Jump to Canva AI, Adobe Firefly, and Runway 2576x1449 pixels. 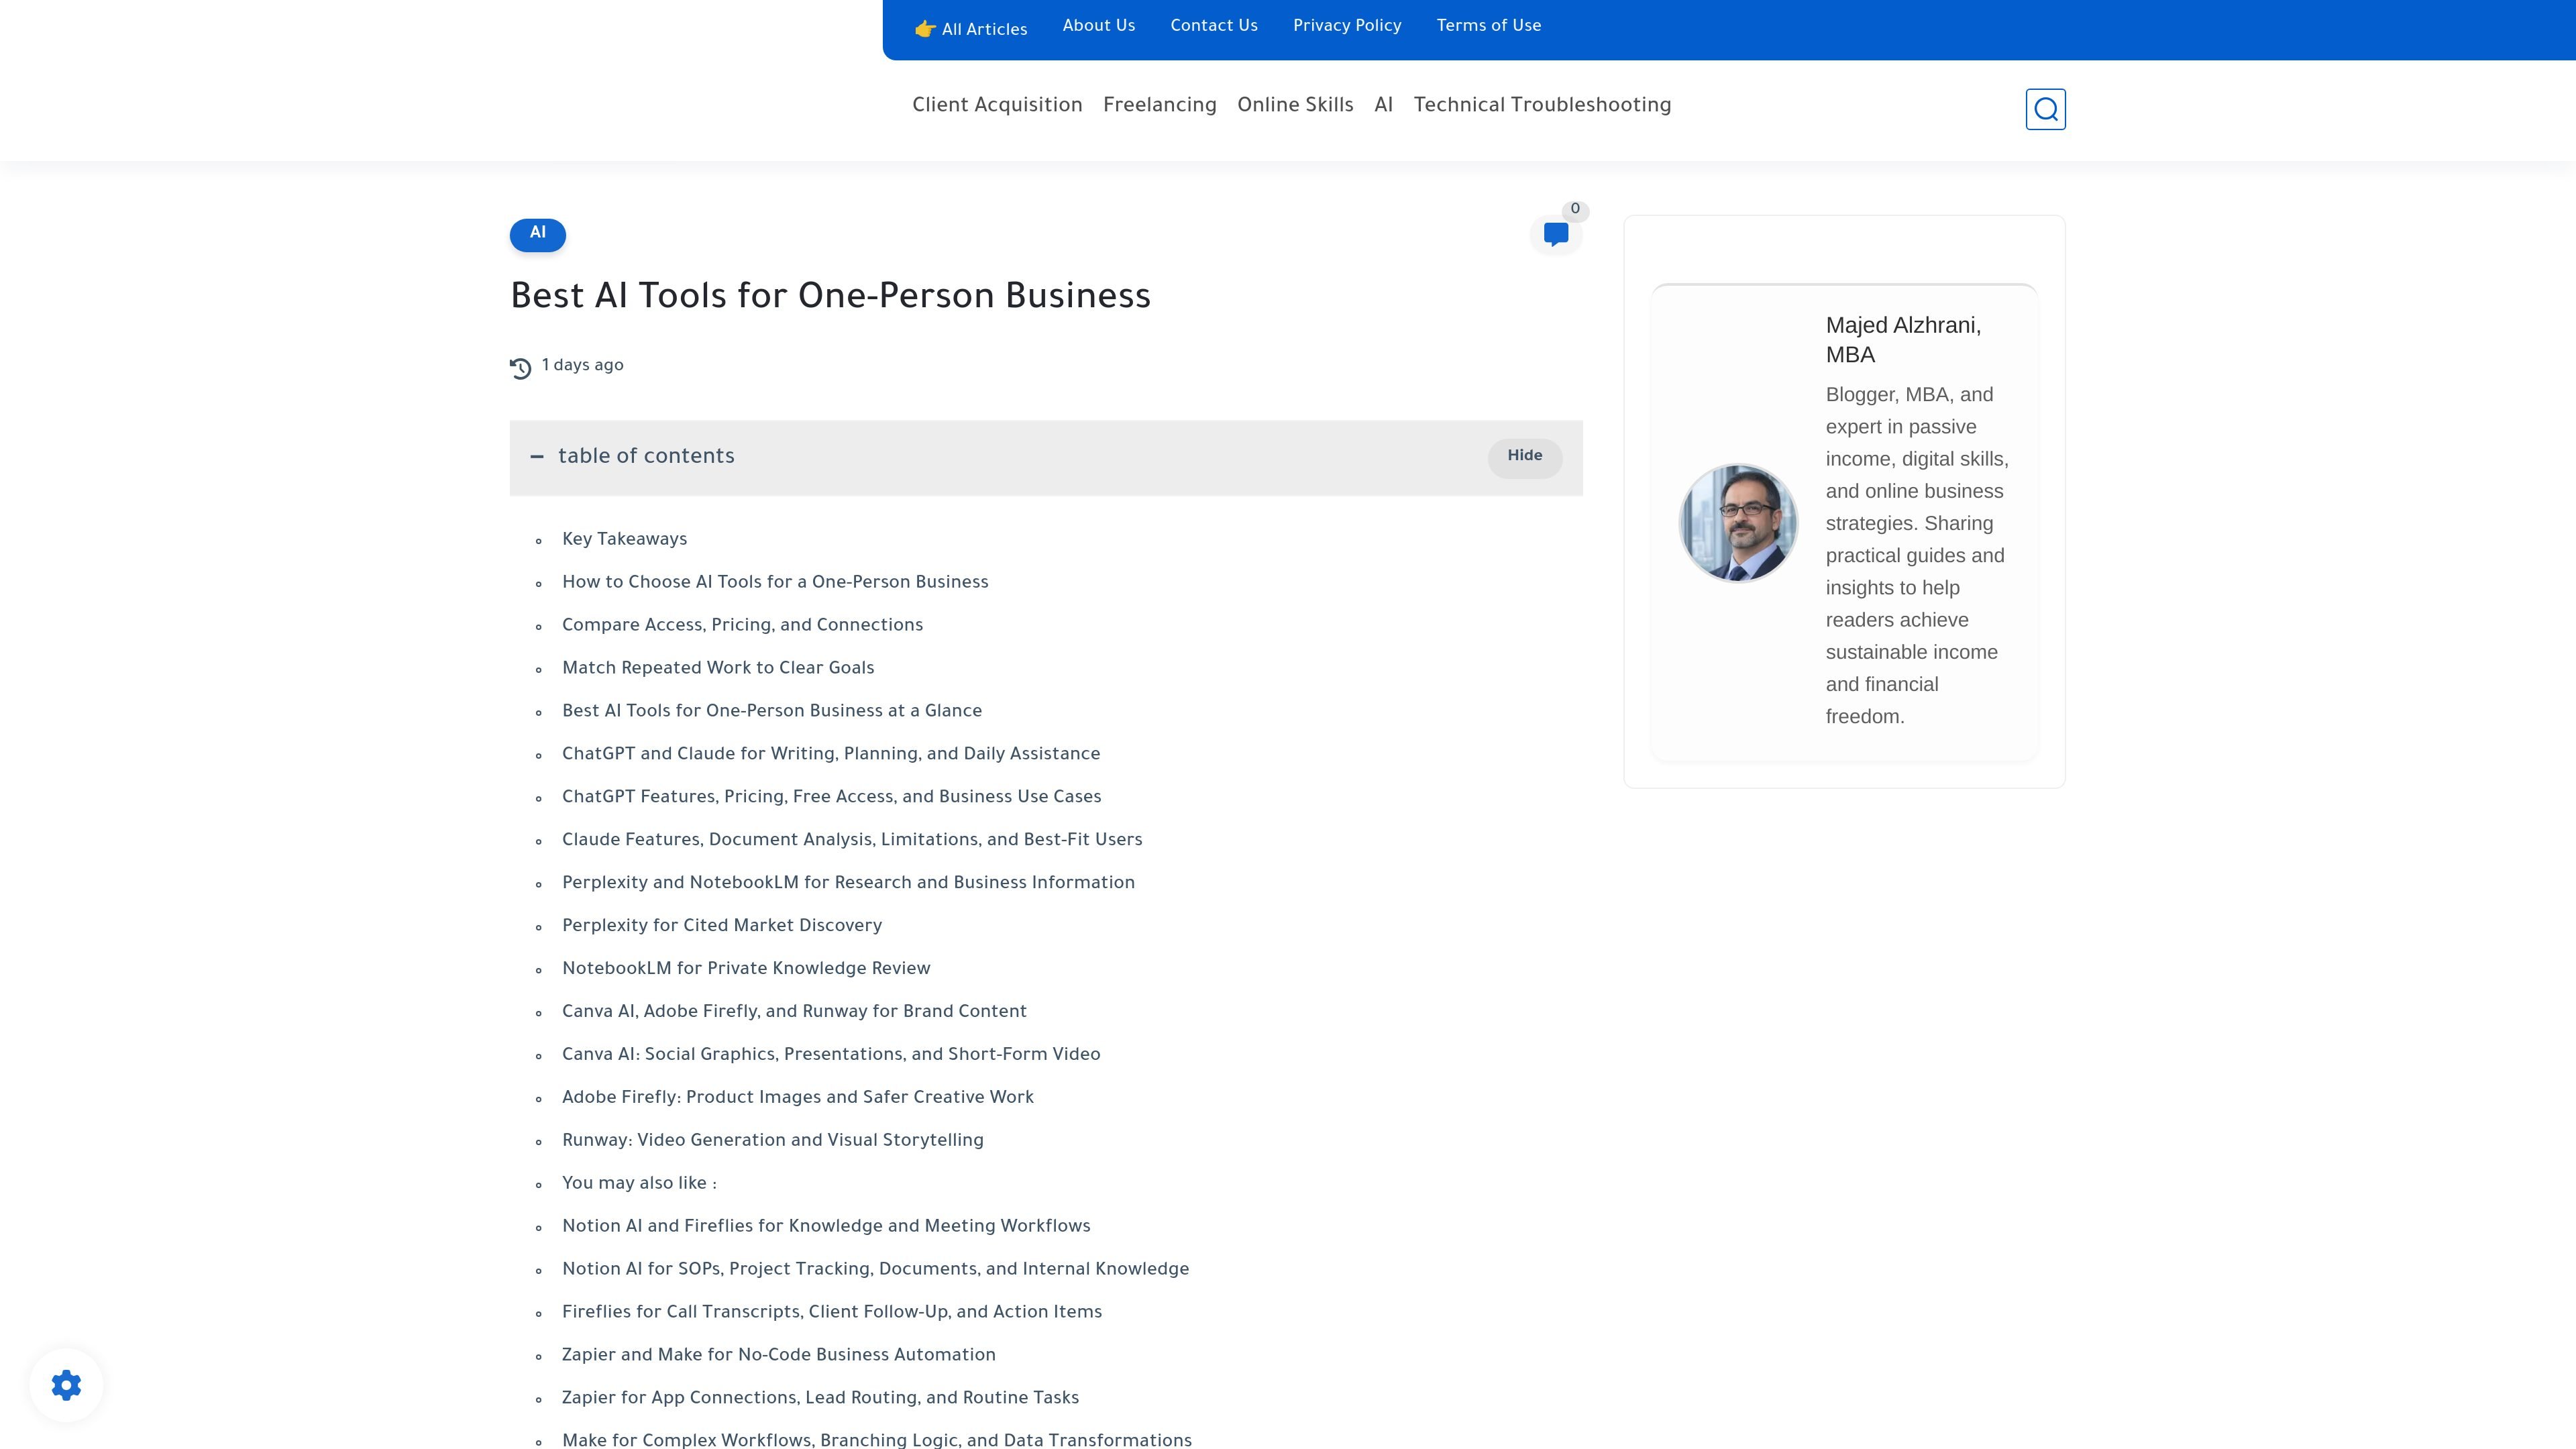(x=794, y=1012)
